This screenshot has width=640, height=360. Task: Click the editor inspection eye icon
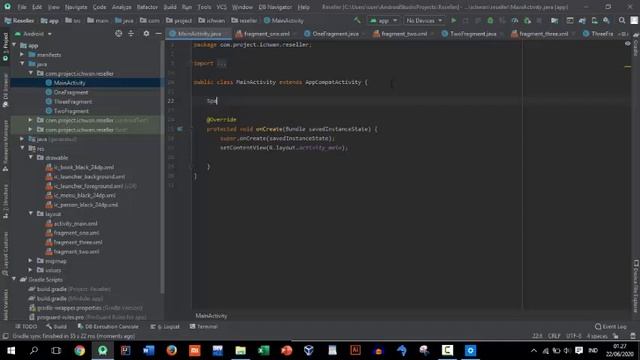point(627,44)
